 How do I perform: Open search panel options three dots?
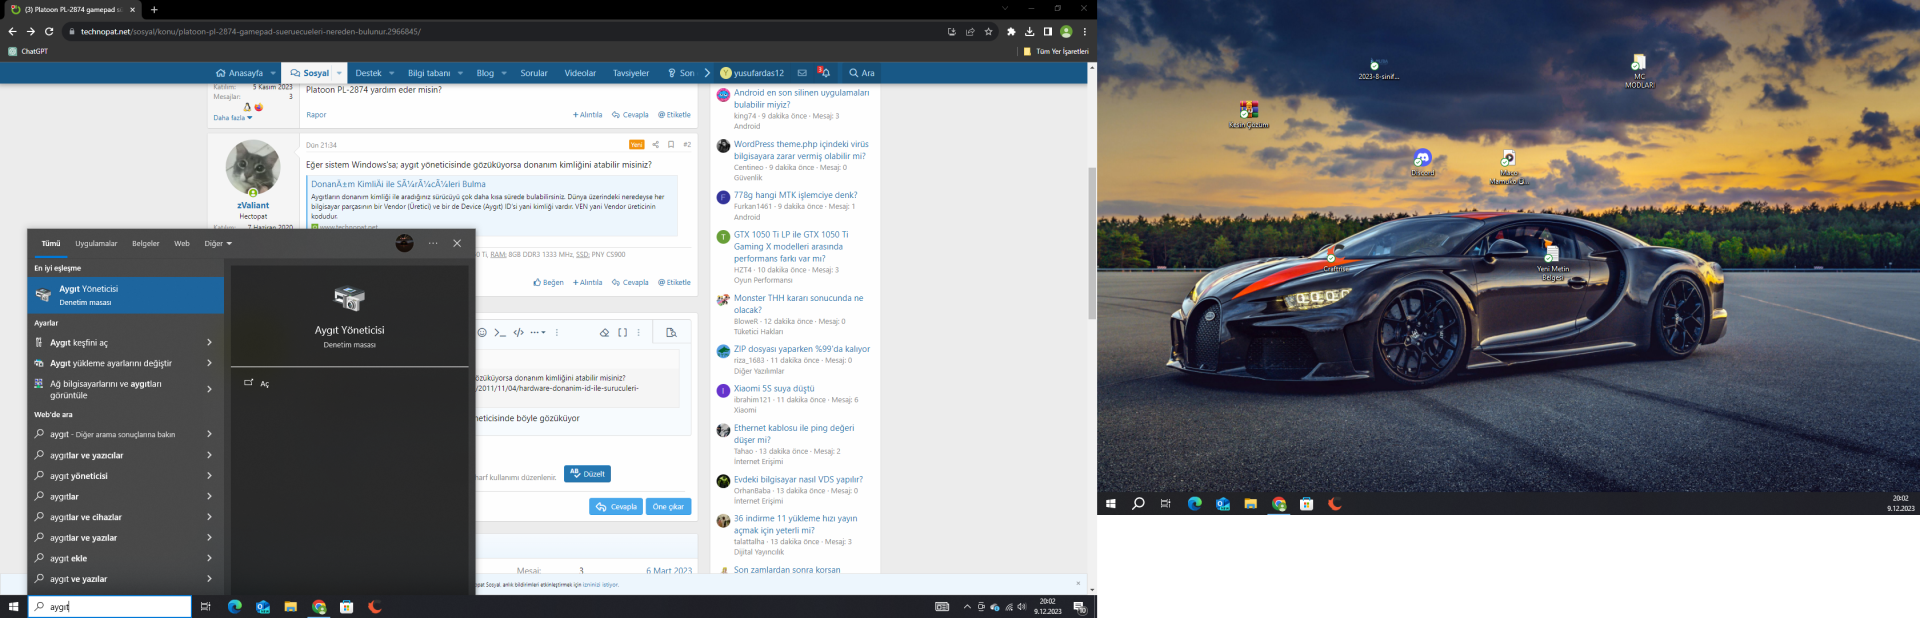433,243
